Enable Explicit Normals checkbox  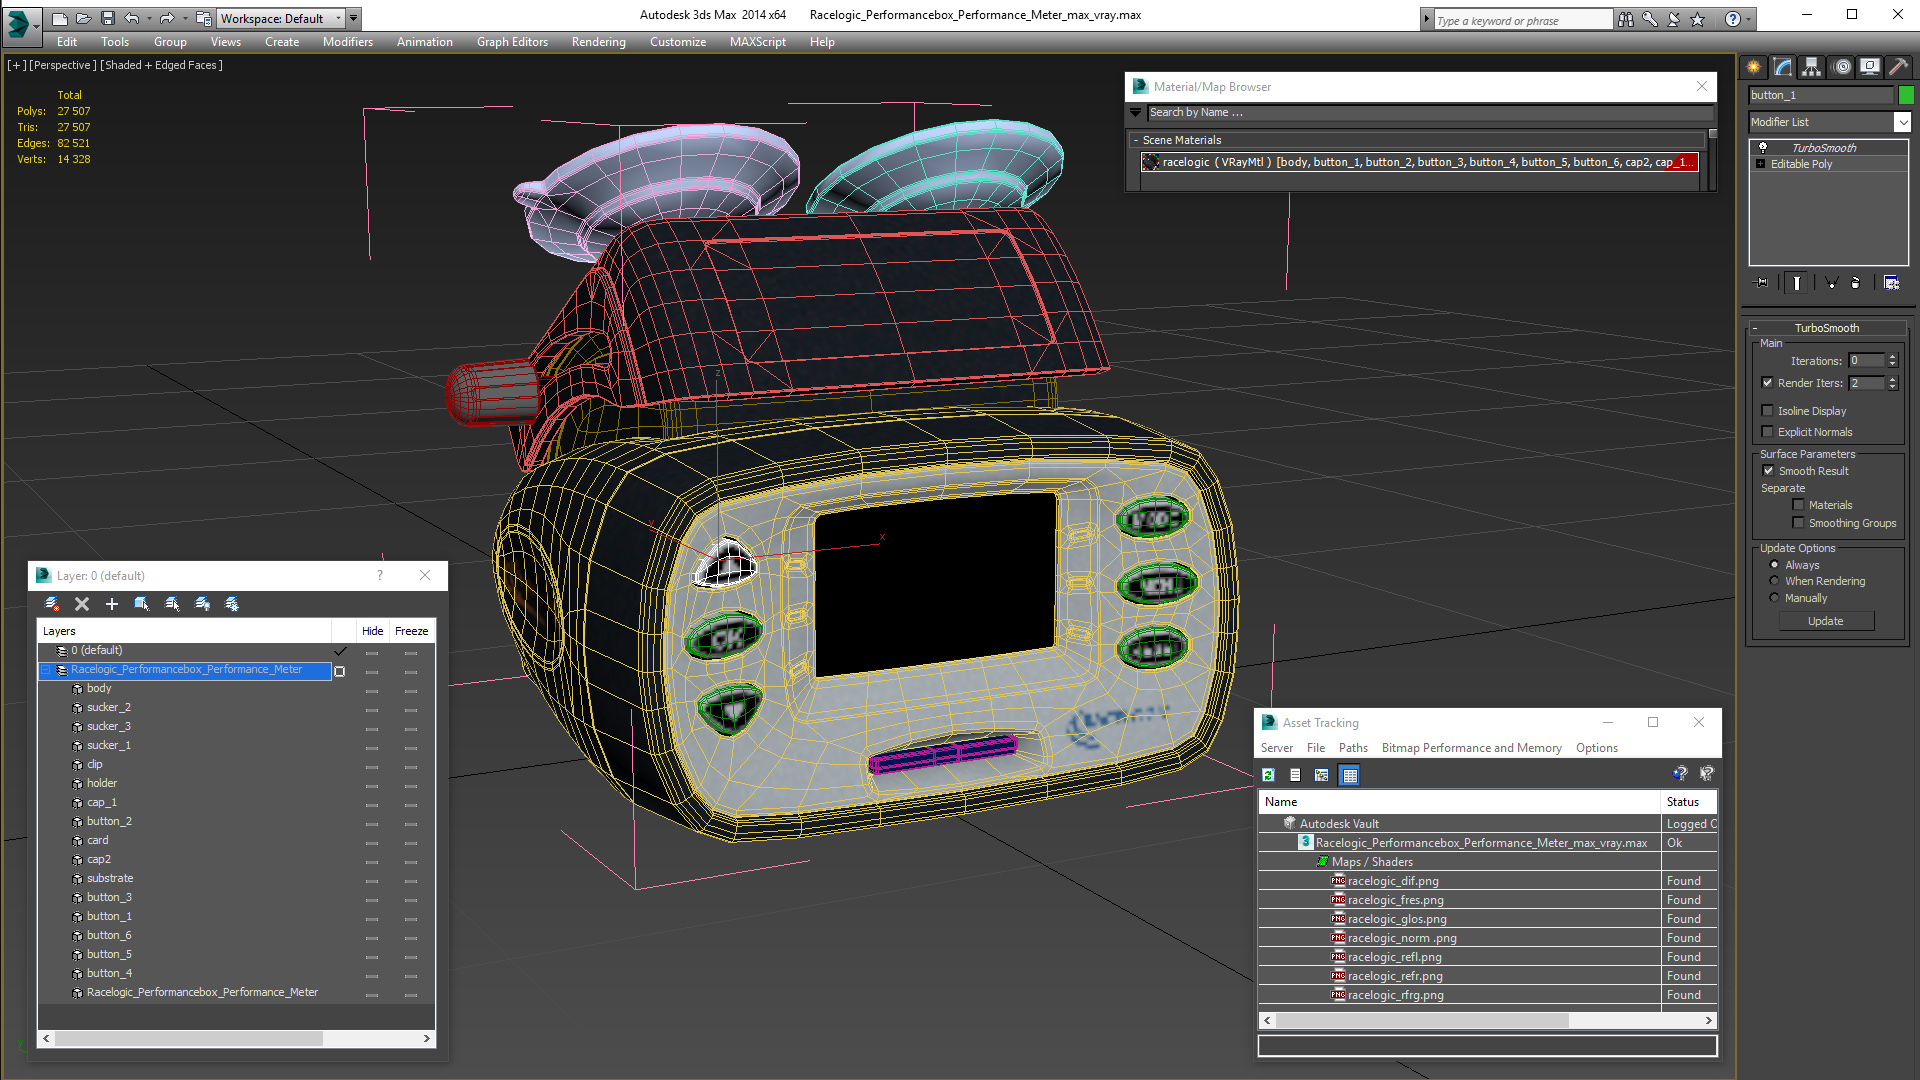tap(1767, 432)
